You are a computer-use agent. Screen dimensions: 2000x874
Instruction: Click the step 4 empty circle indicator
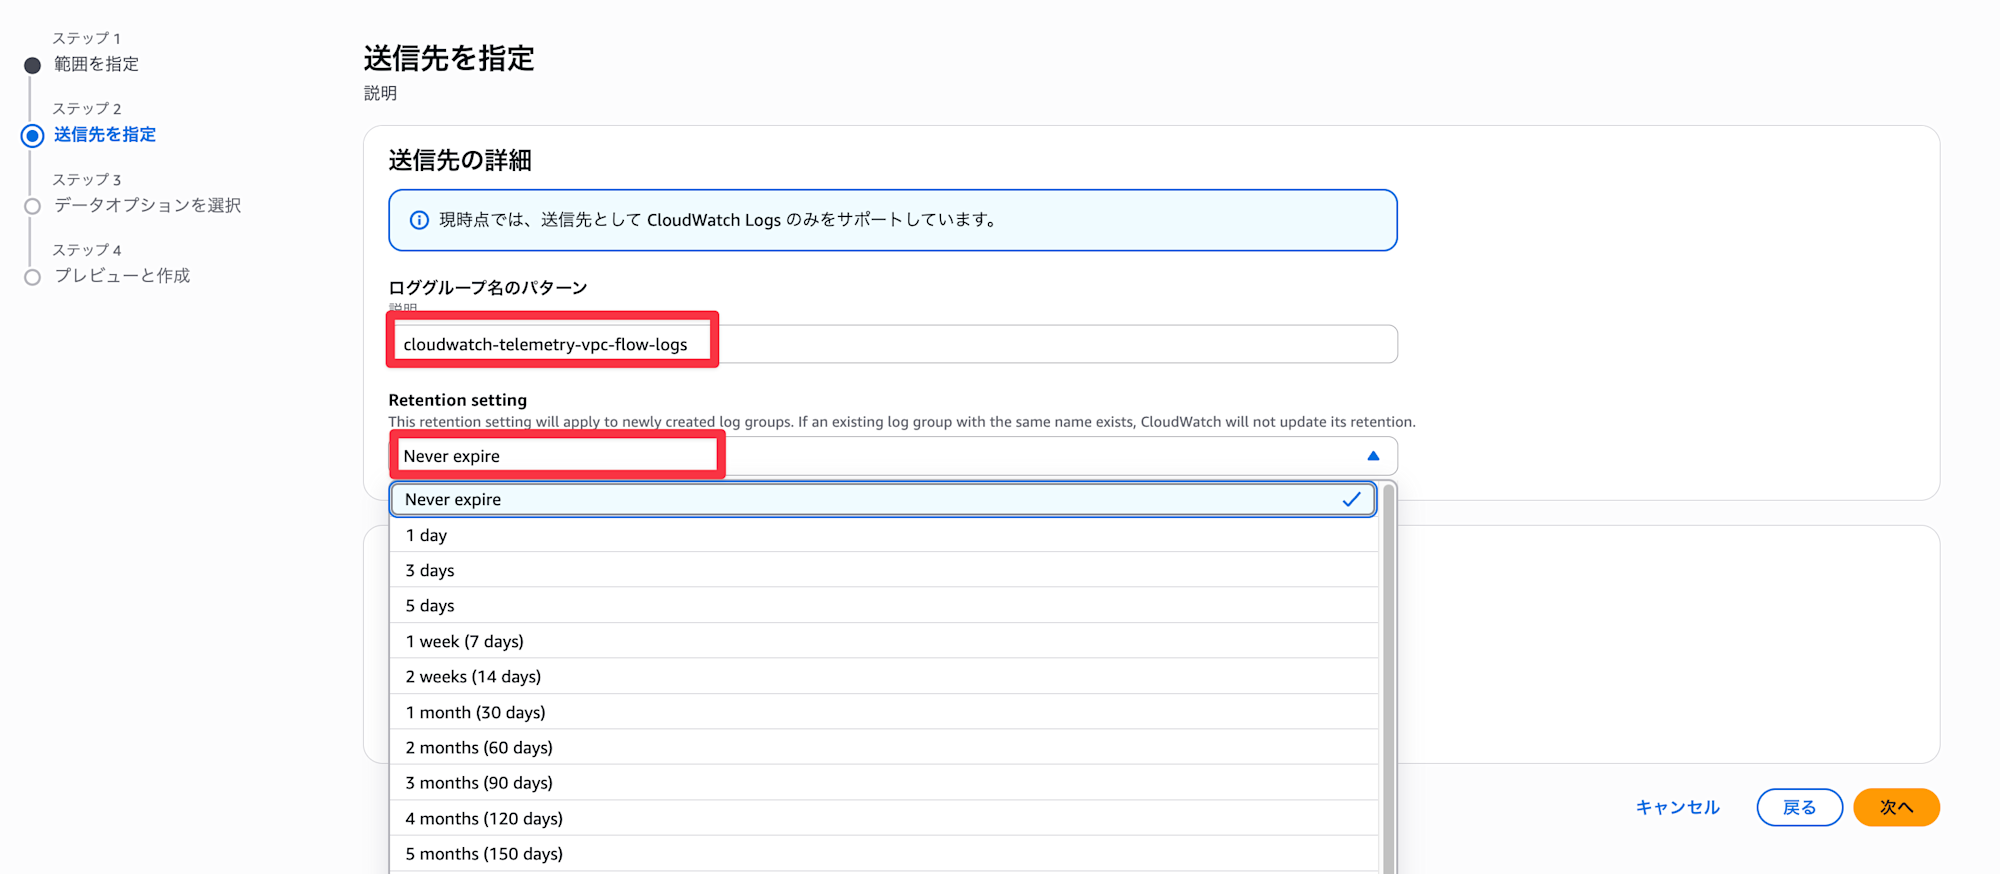pyautogui.click(x=32, y=277)
